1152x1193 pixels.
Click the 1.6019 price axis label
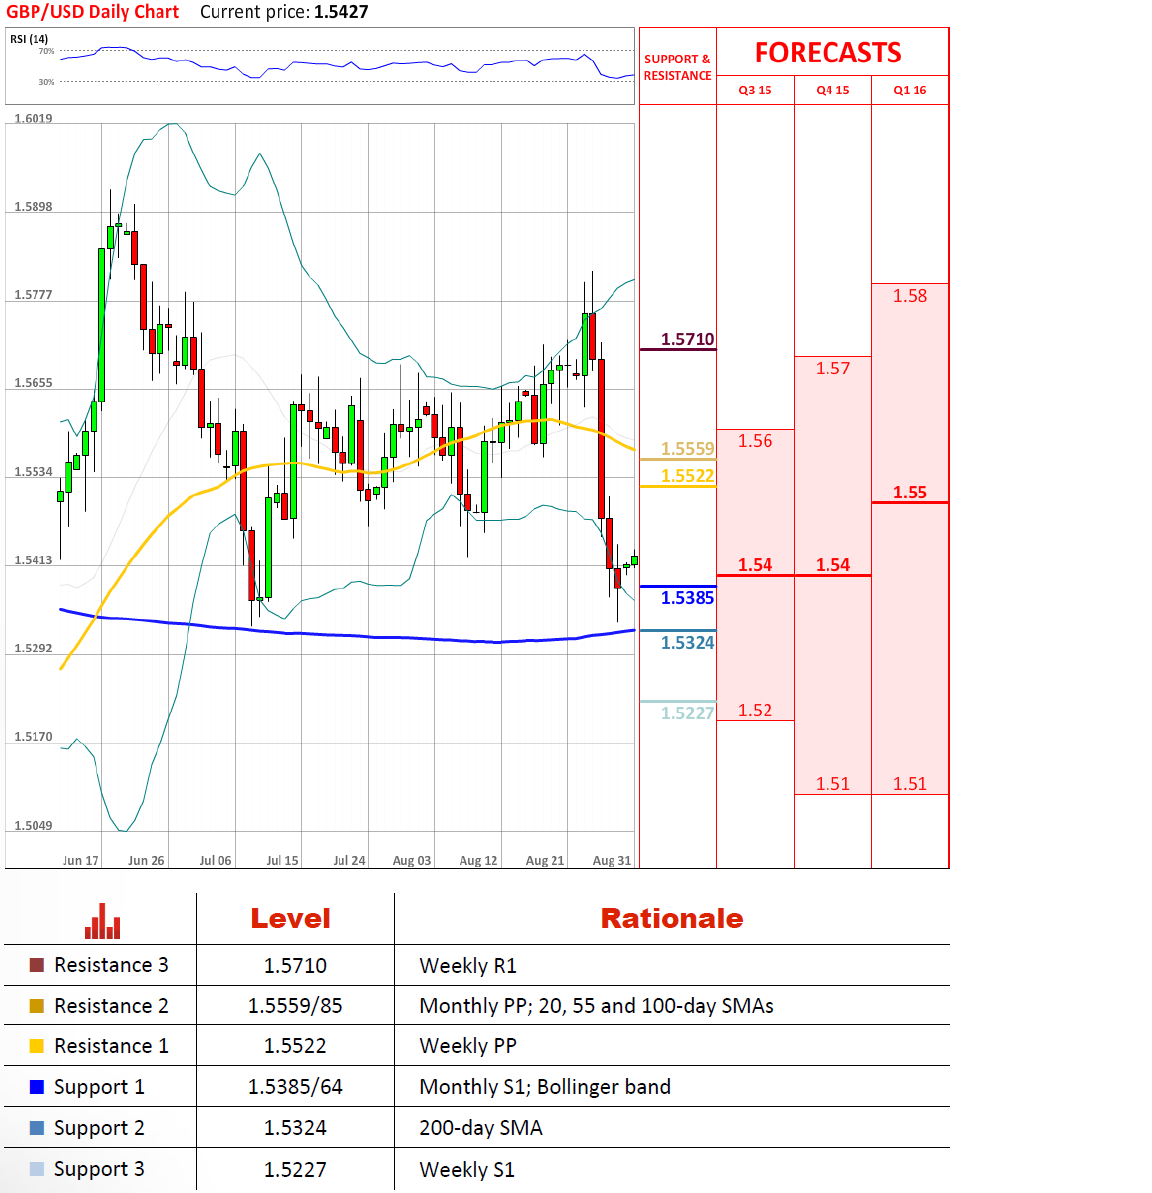pos(33,119)
